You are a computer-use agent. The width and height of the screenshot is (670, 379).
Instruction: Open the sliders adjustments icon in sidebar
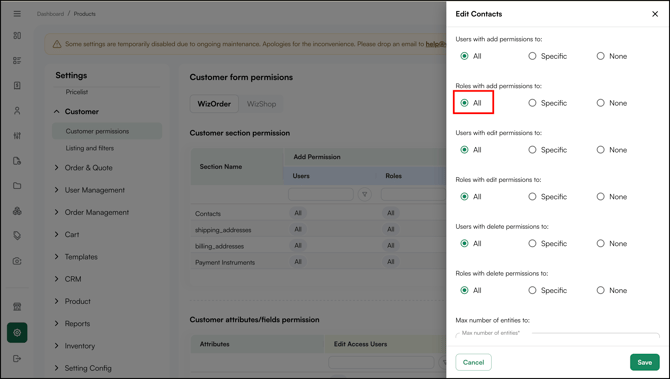coord(17,135)
